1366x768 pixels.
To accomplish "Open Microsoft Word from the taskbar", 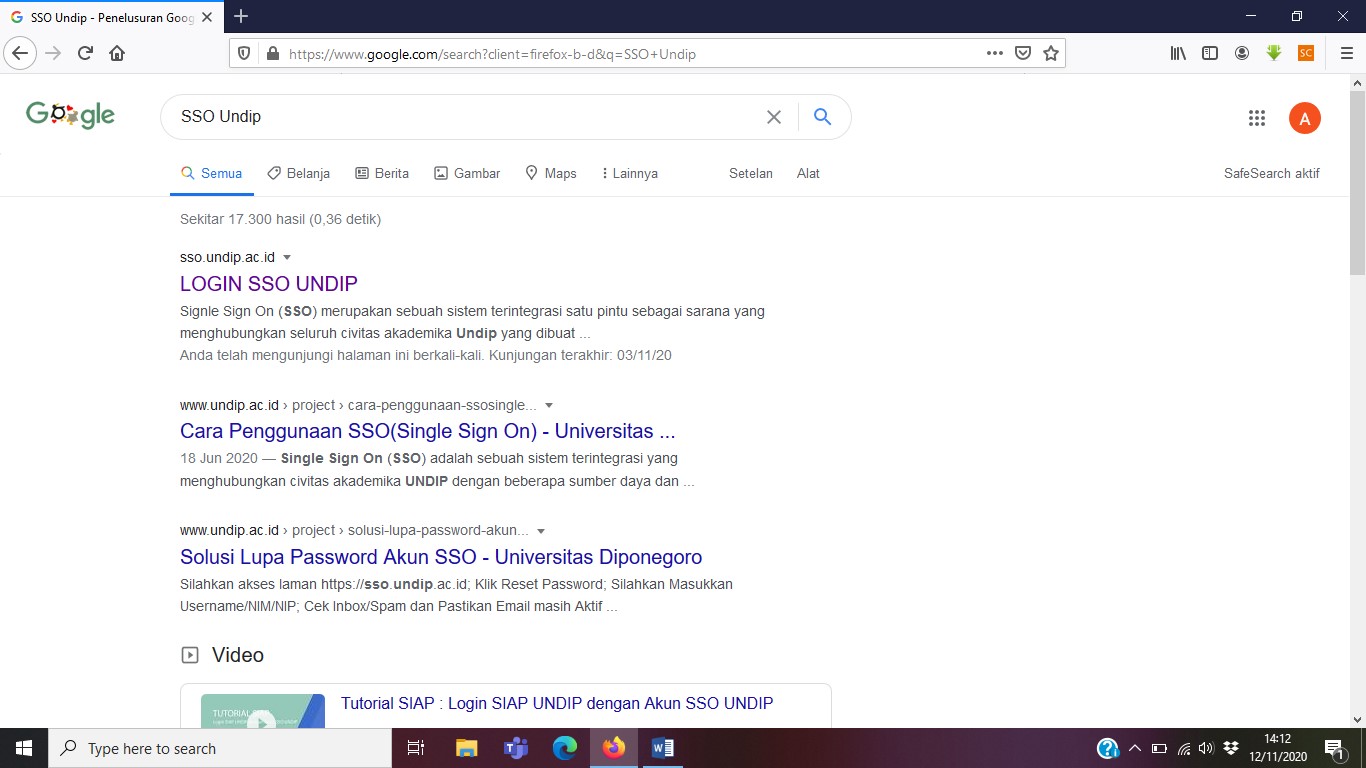I will [x=662, y=747].
